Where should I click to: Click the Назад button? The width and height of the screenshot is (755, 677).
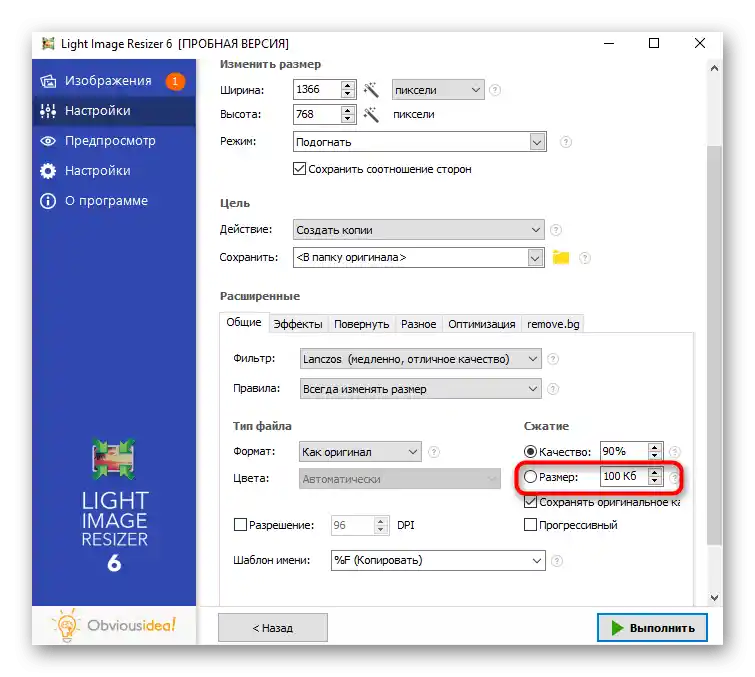(x=273, y=627)
